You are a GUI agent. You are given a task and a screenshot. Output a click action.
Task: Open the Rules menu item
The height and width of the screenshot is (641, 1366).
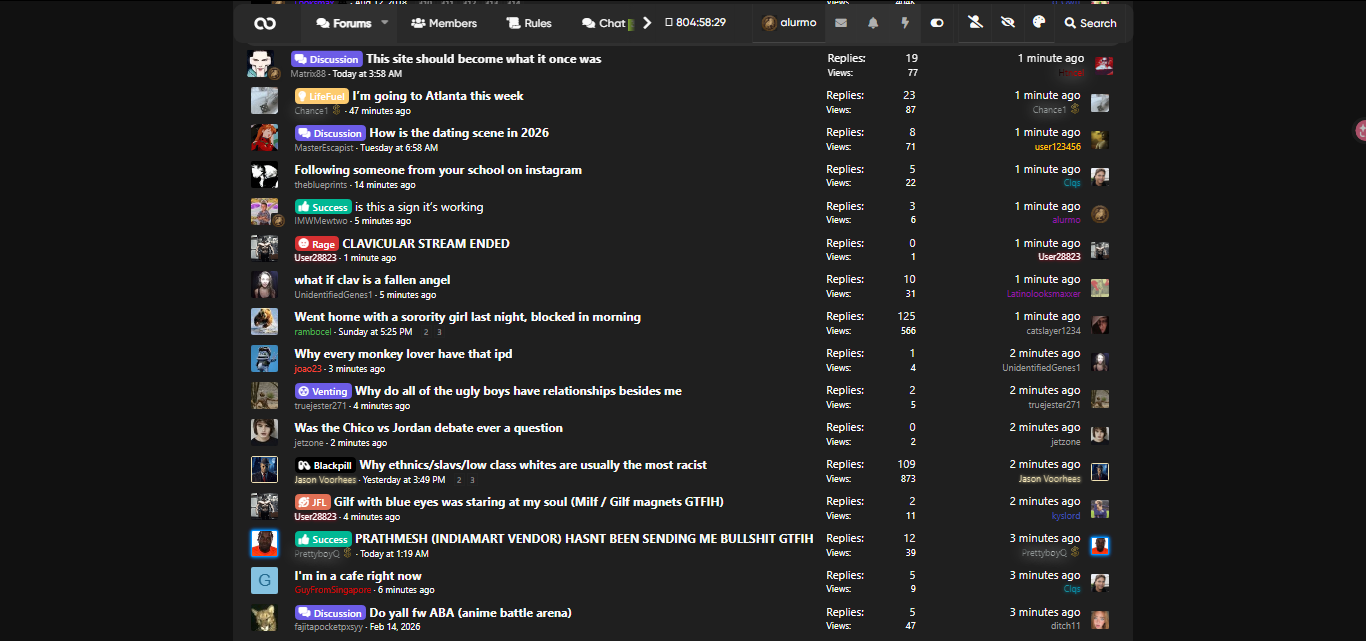(529, 23)
